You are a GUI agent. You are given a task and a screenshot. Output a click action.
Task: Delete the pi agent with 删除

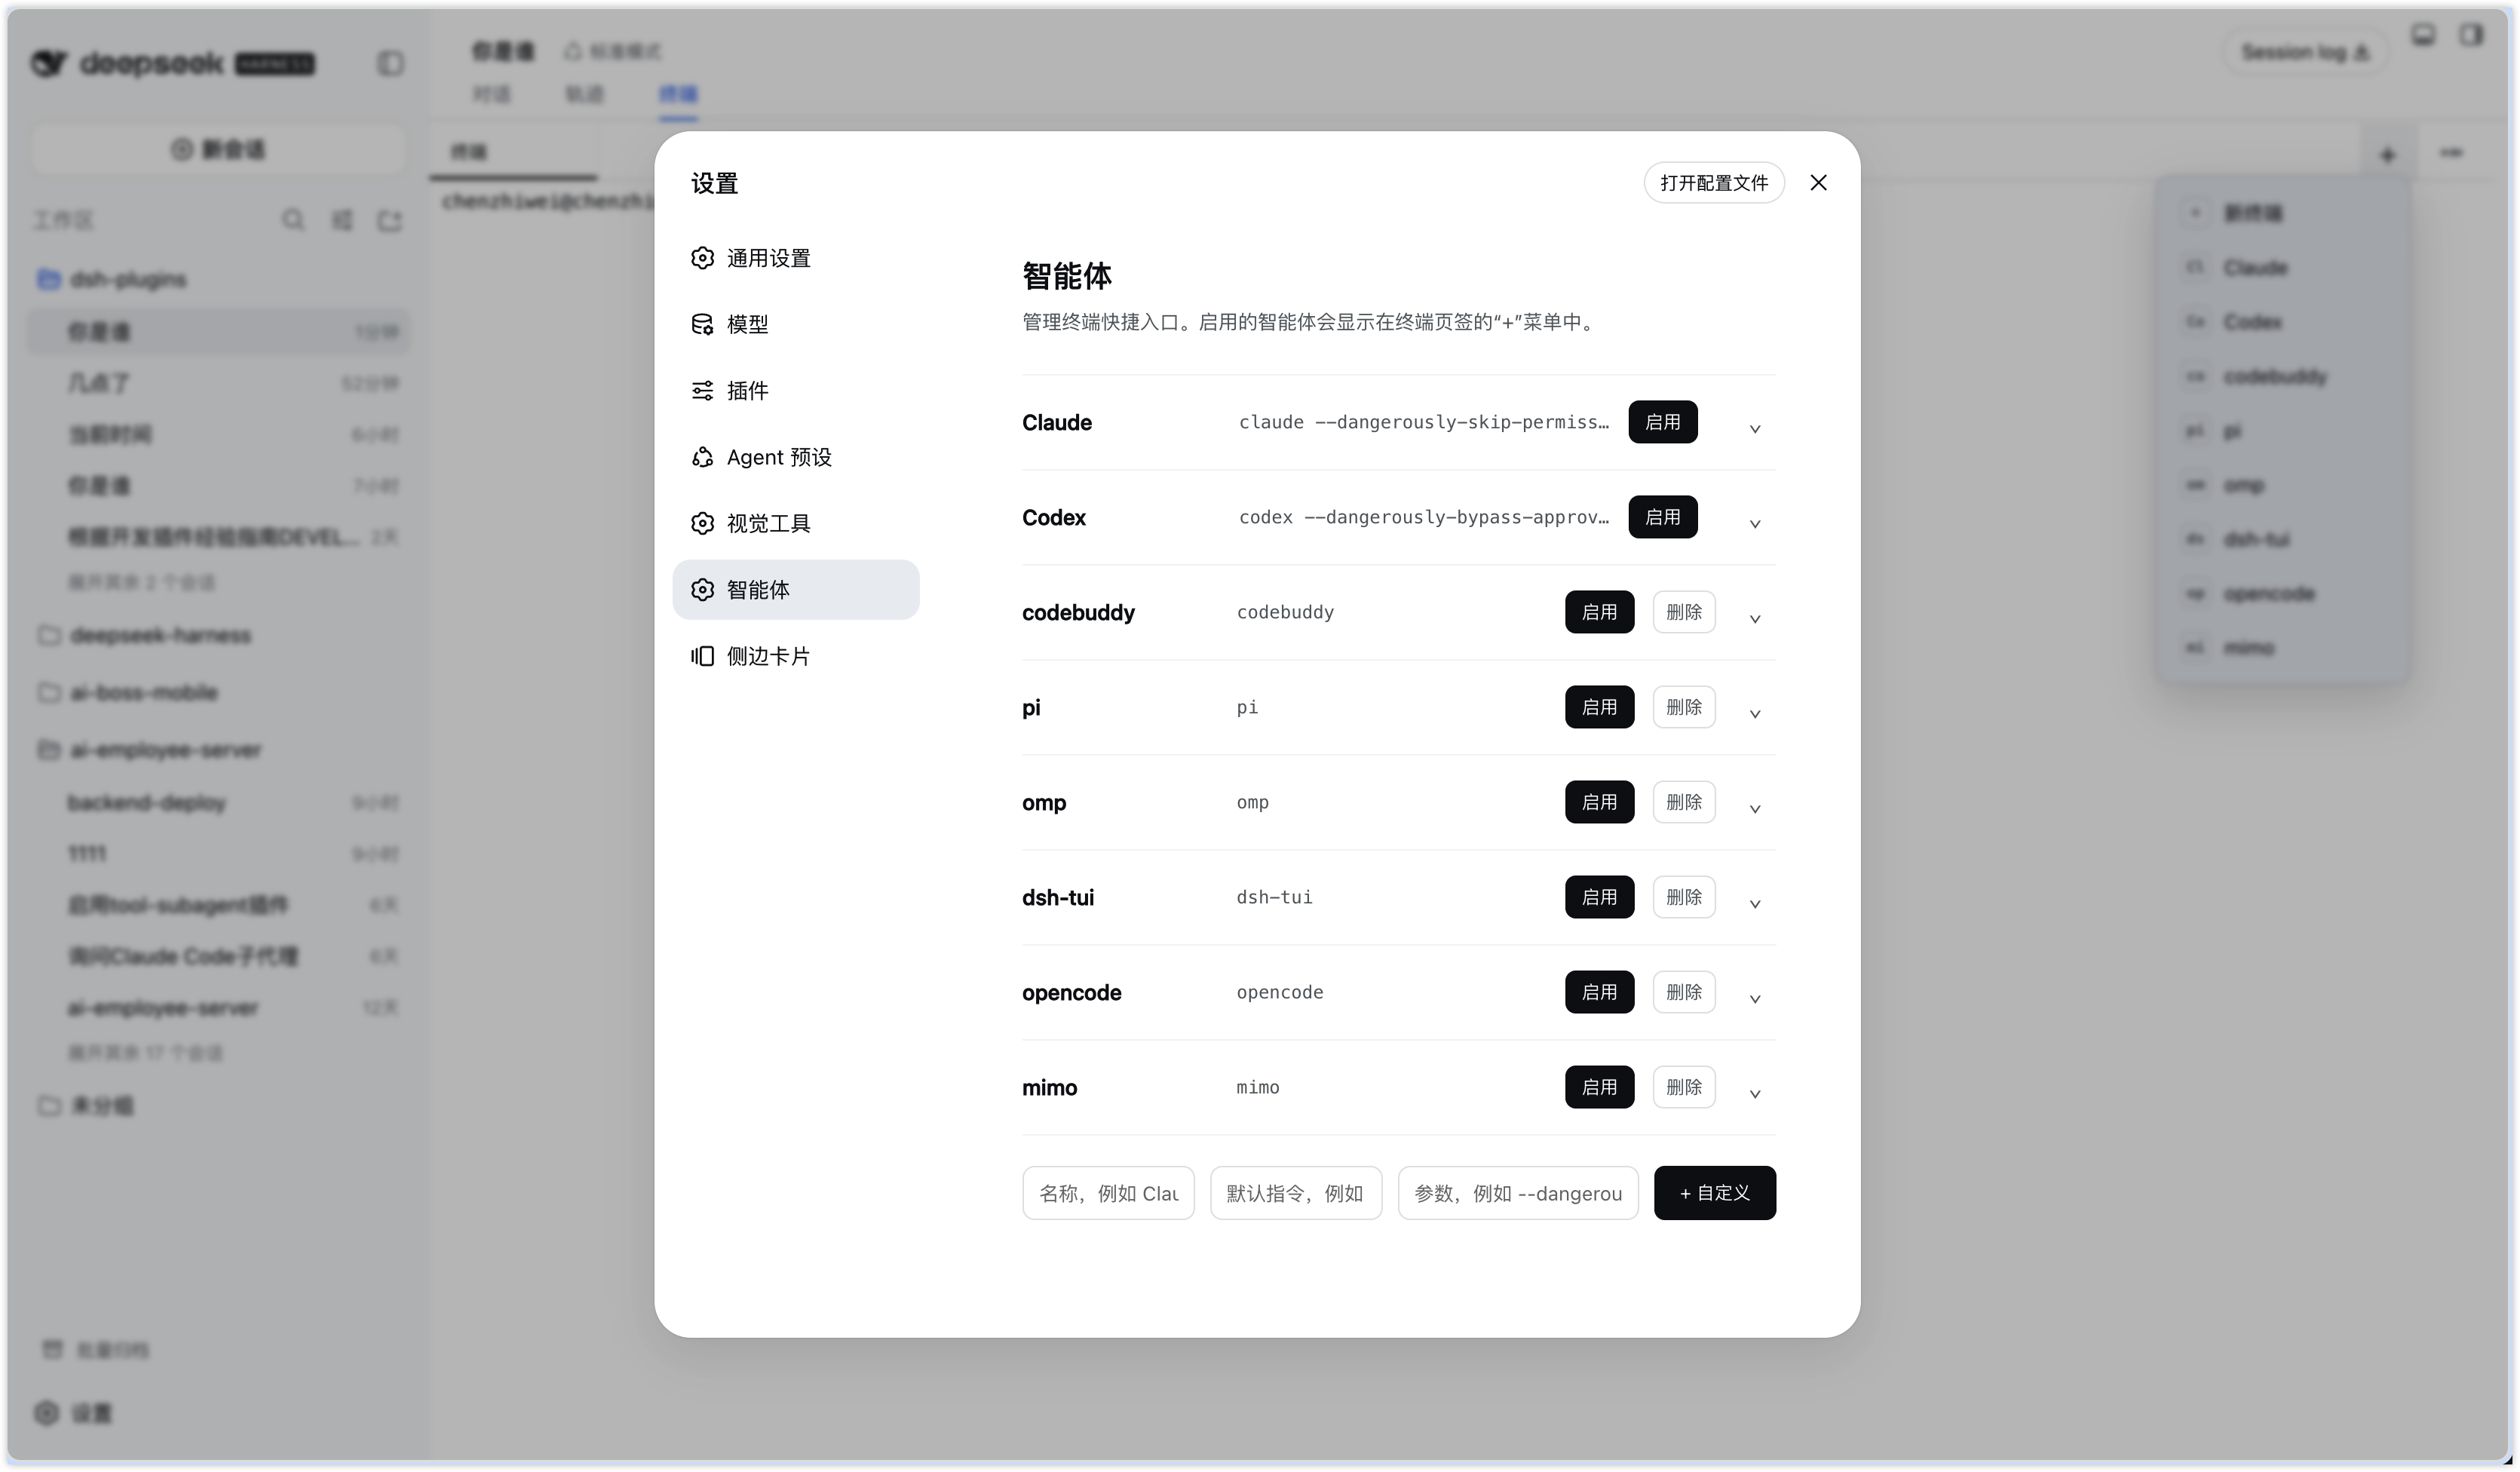click(1684, 707)
